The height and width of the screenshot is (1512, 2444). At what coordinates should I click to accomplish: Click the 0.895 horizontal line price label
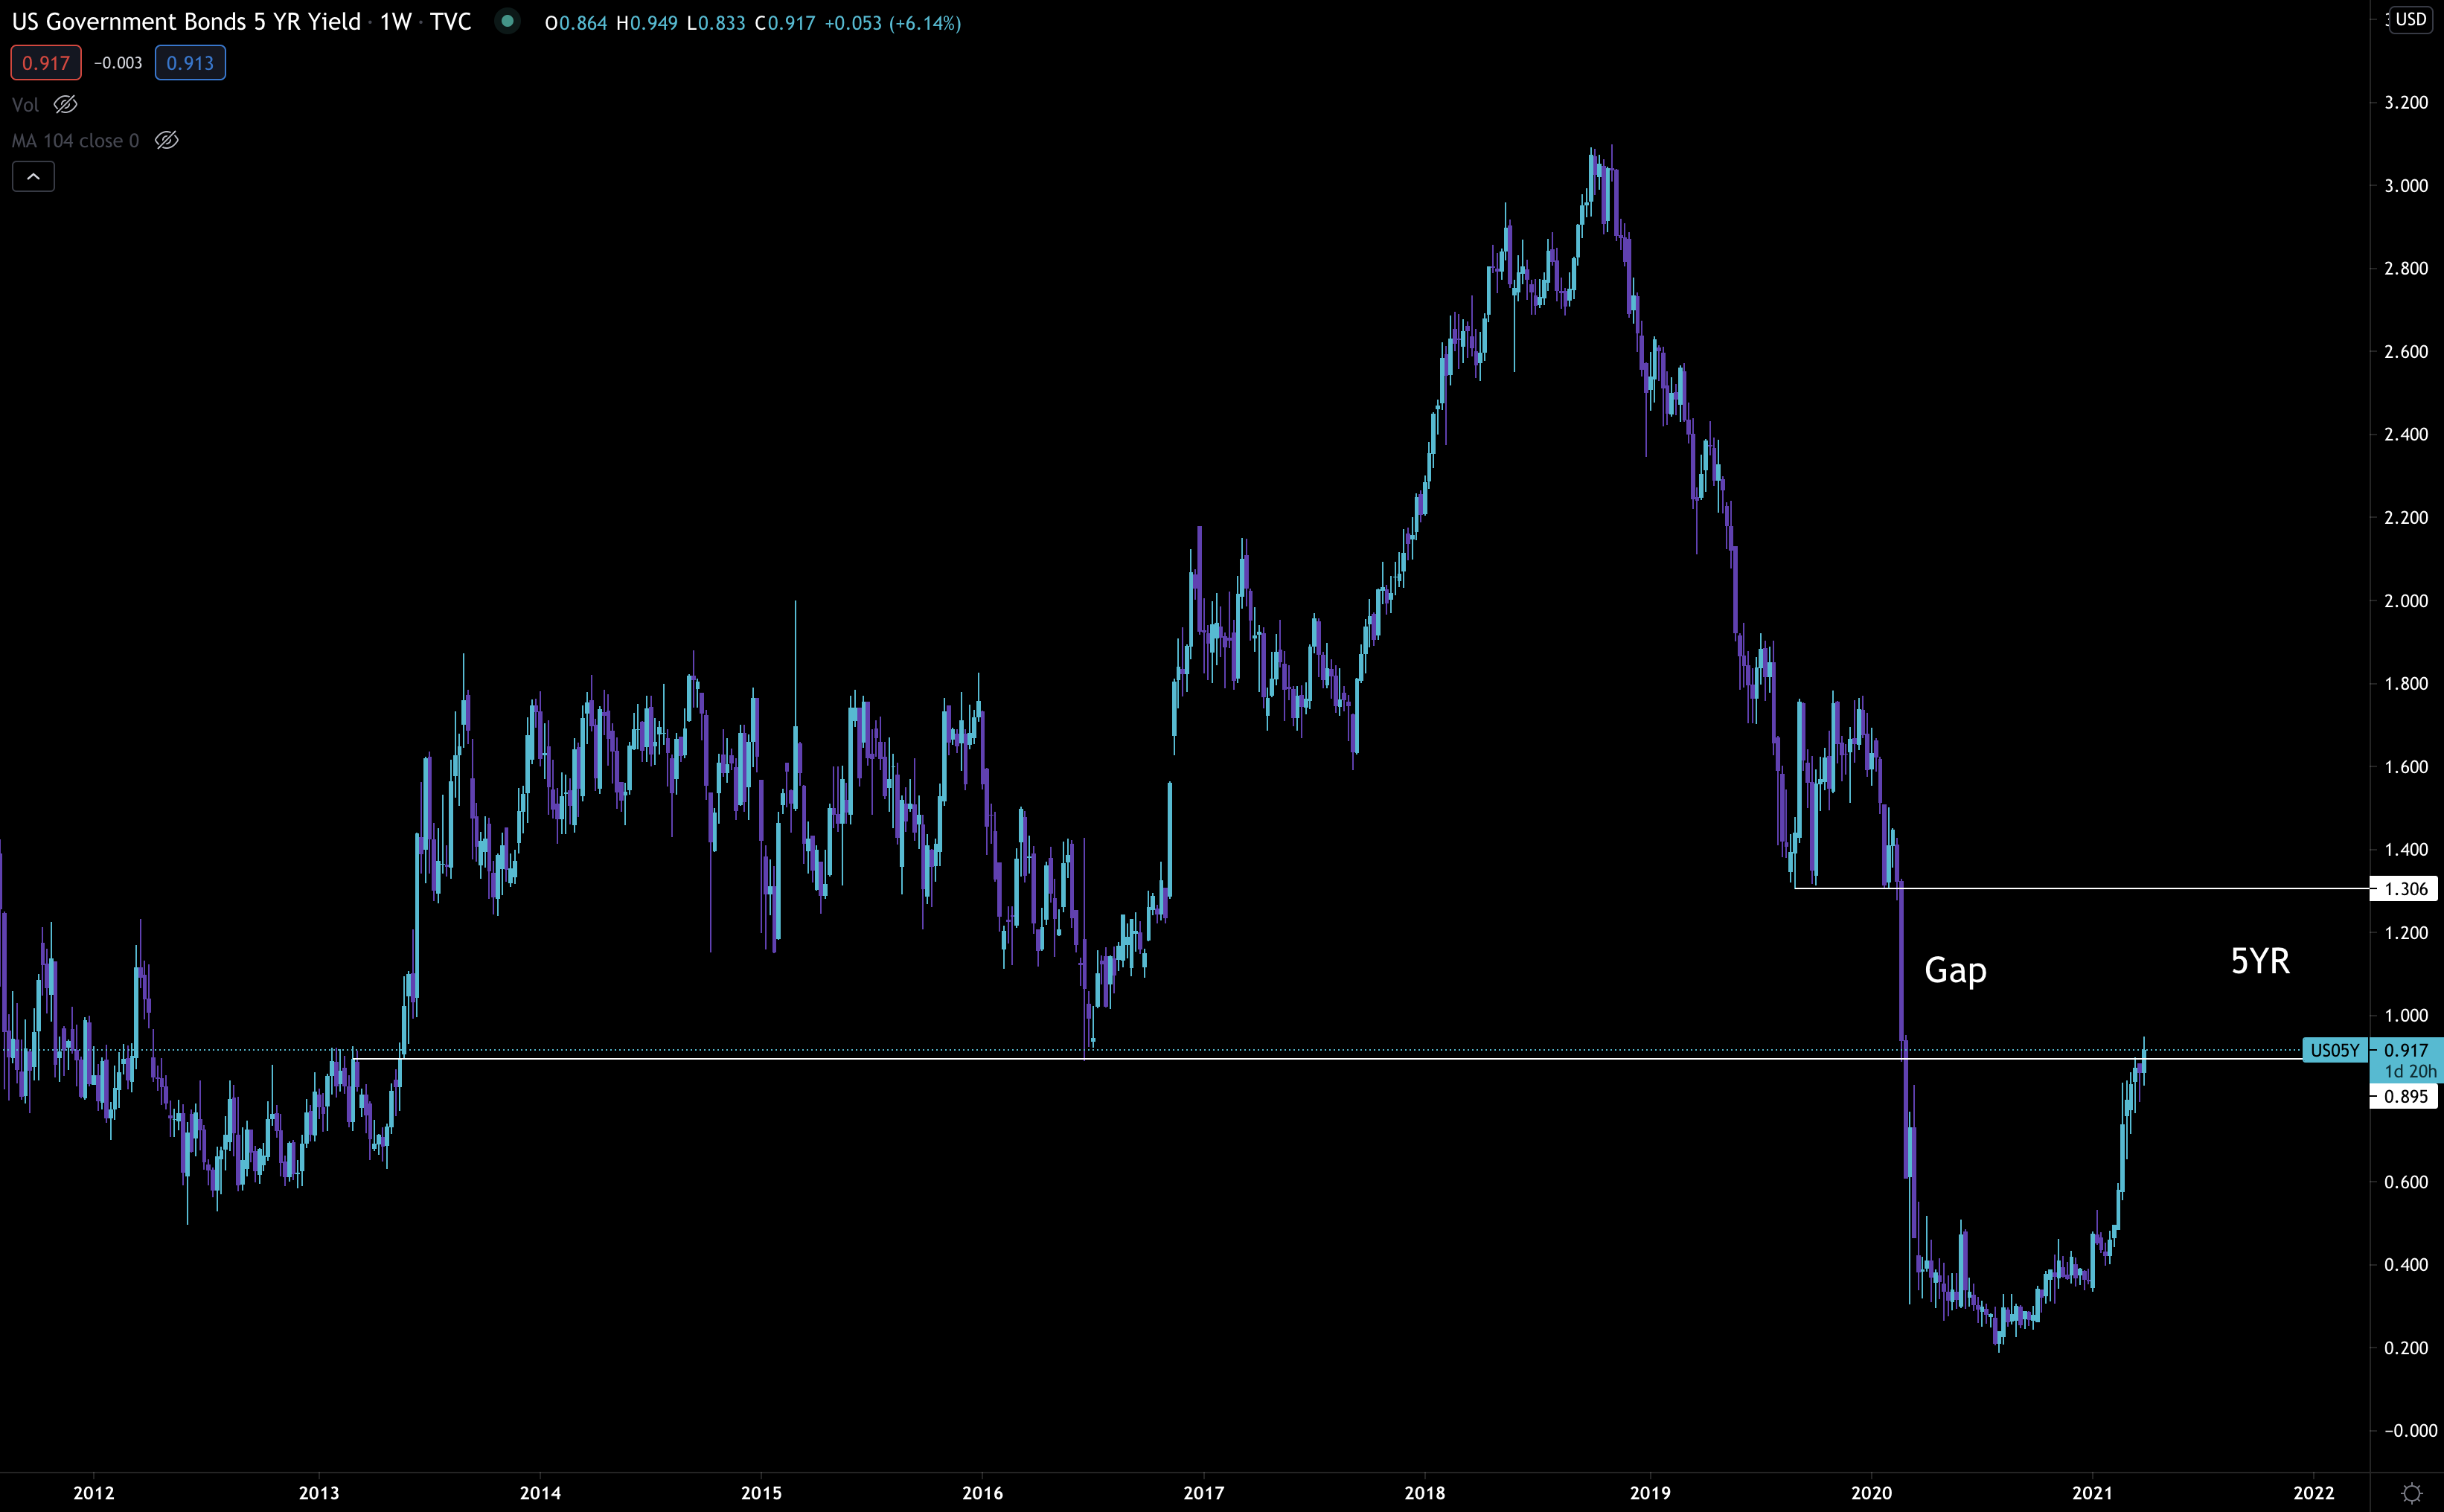[2405, 1096]
